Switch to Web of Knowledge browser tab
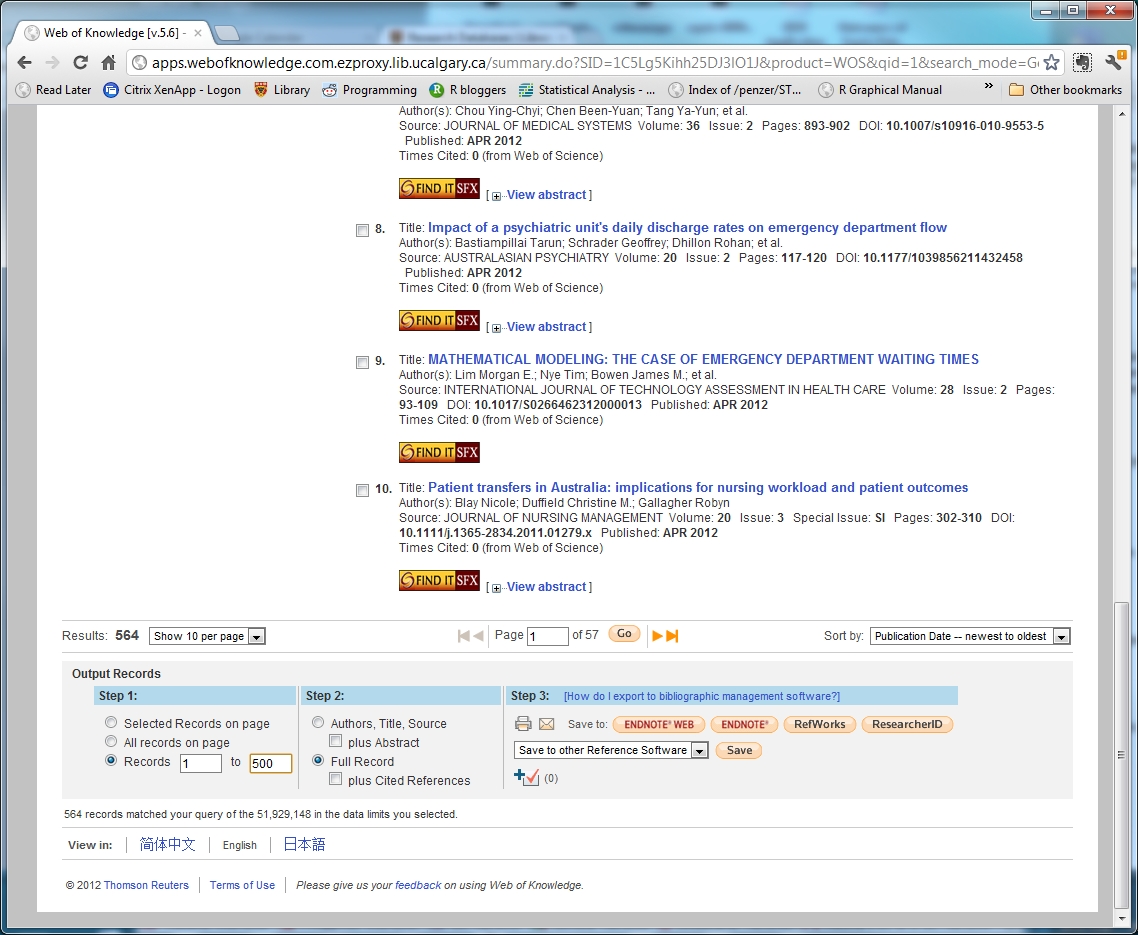The image size is (1138, 935). [x=110, y=33]
